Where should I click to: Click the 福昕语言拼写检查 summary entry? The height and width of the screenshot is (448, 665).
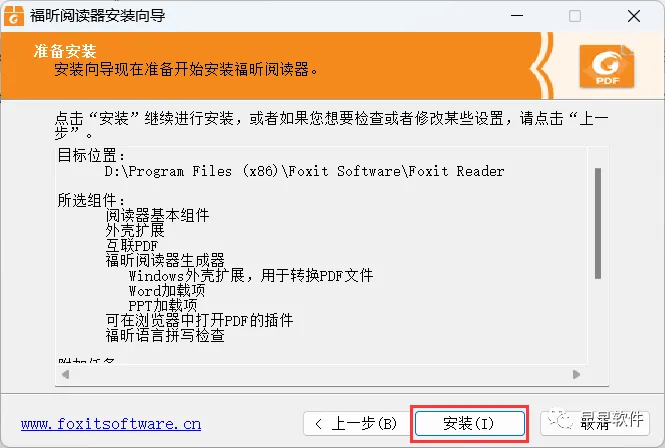click(x=165, y=336)
